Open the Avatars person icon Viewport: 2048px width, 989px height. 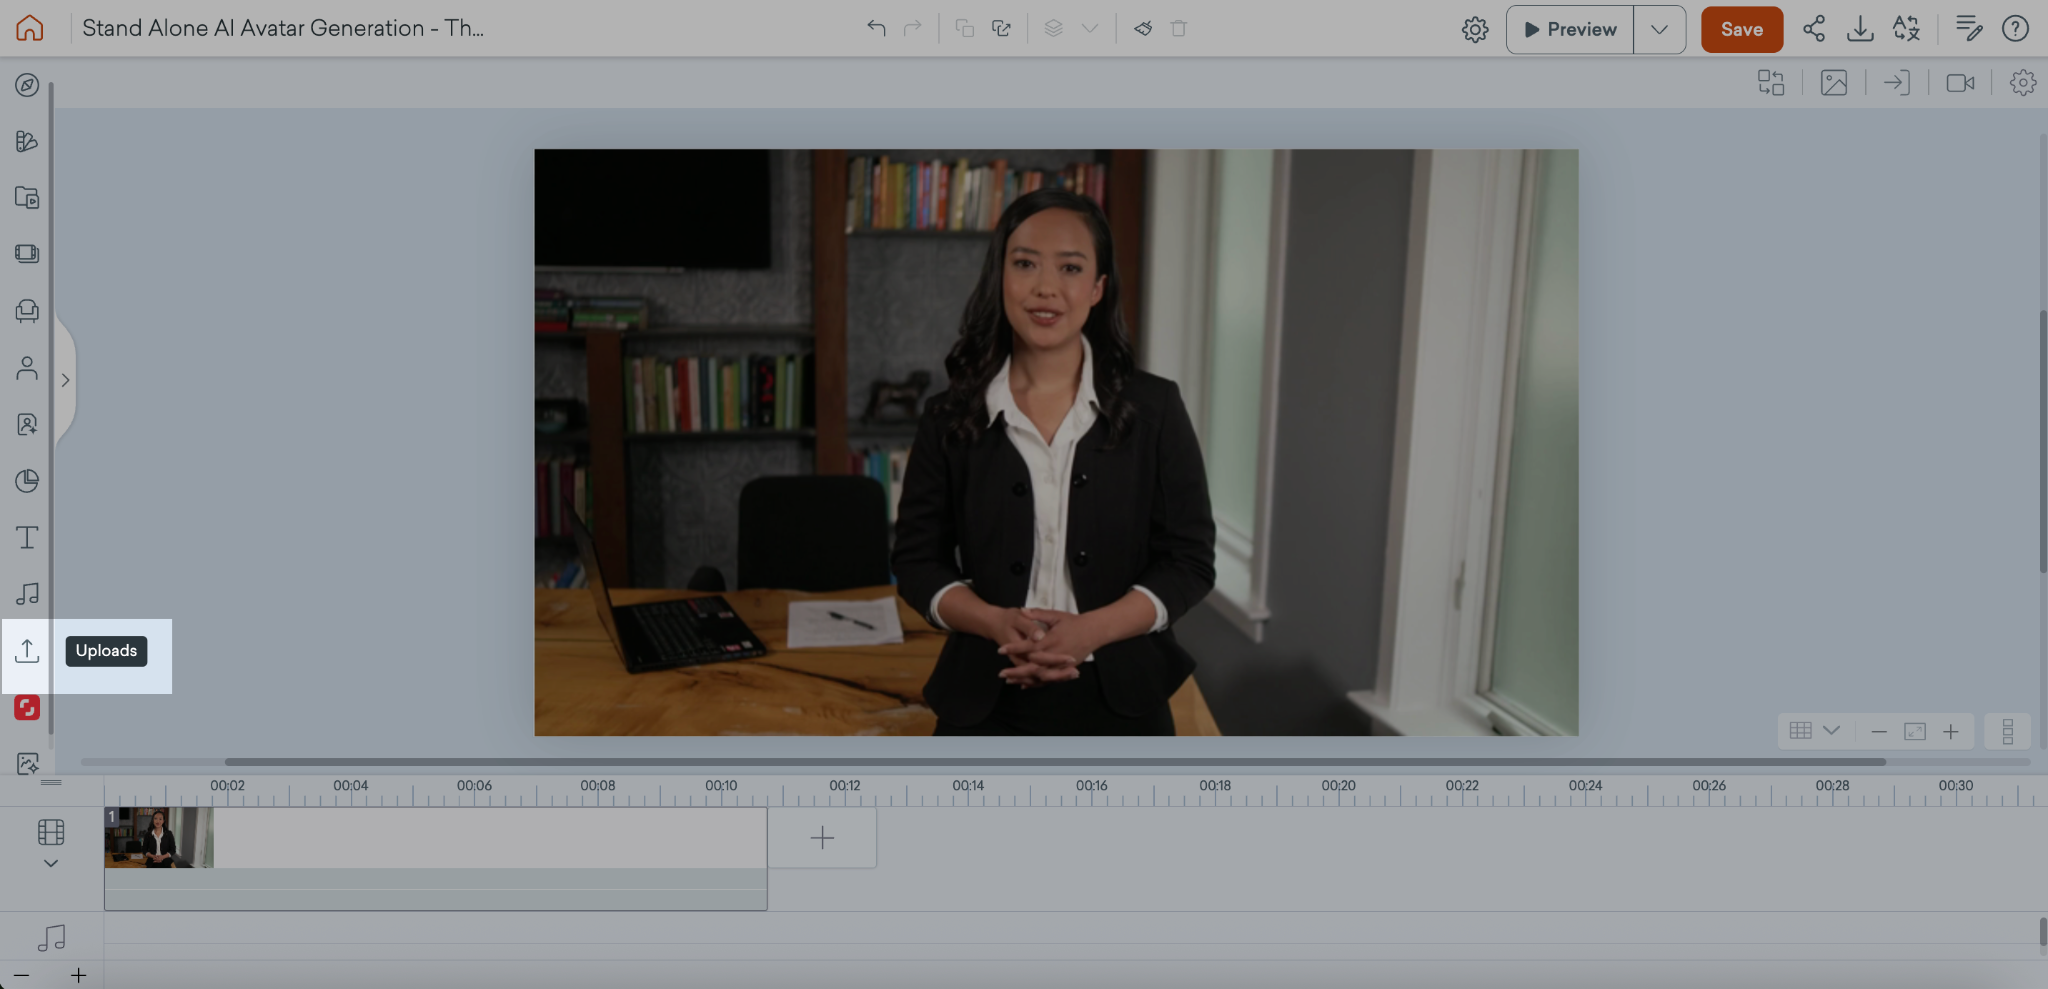pos(27,369)
